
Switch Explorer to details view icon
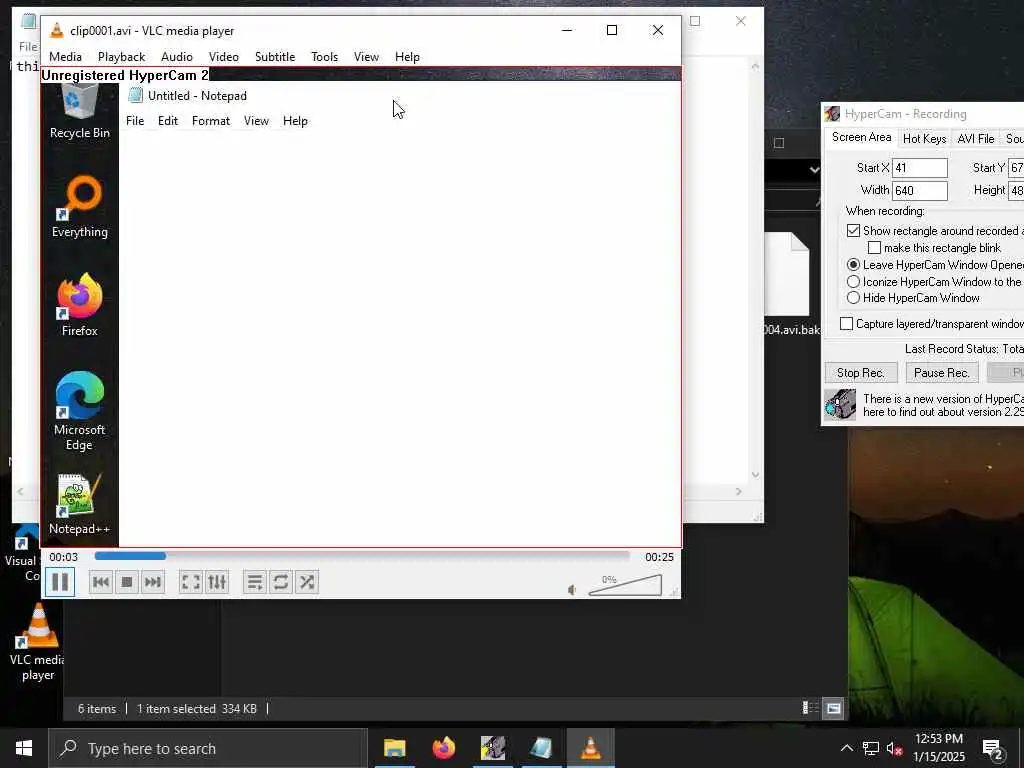810,708
